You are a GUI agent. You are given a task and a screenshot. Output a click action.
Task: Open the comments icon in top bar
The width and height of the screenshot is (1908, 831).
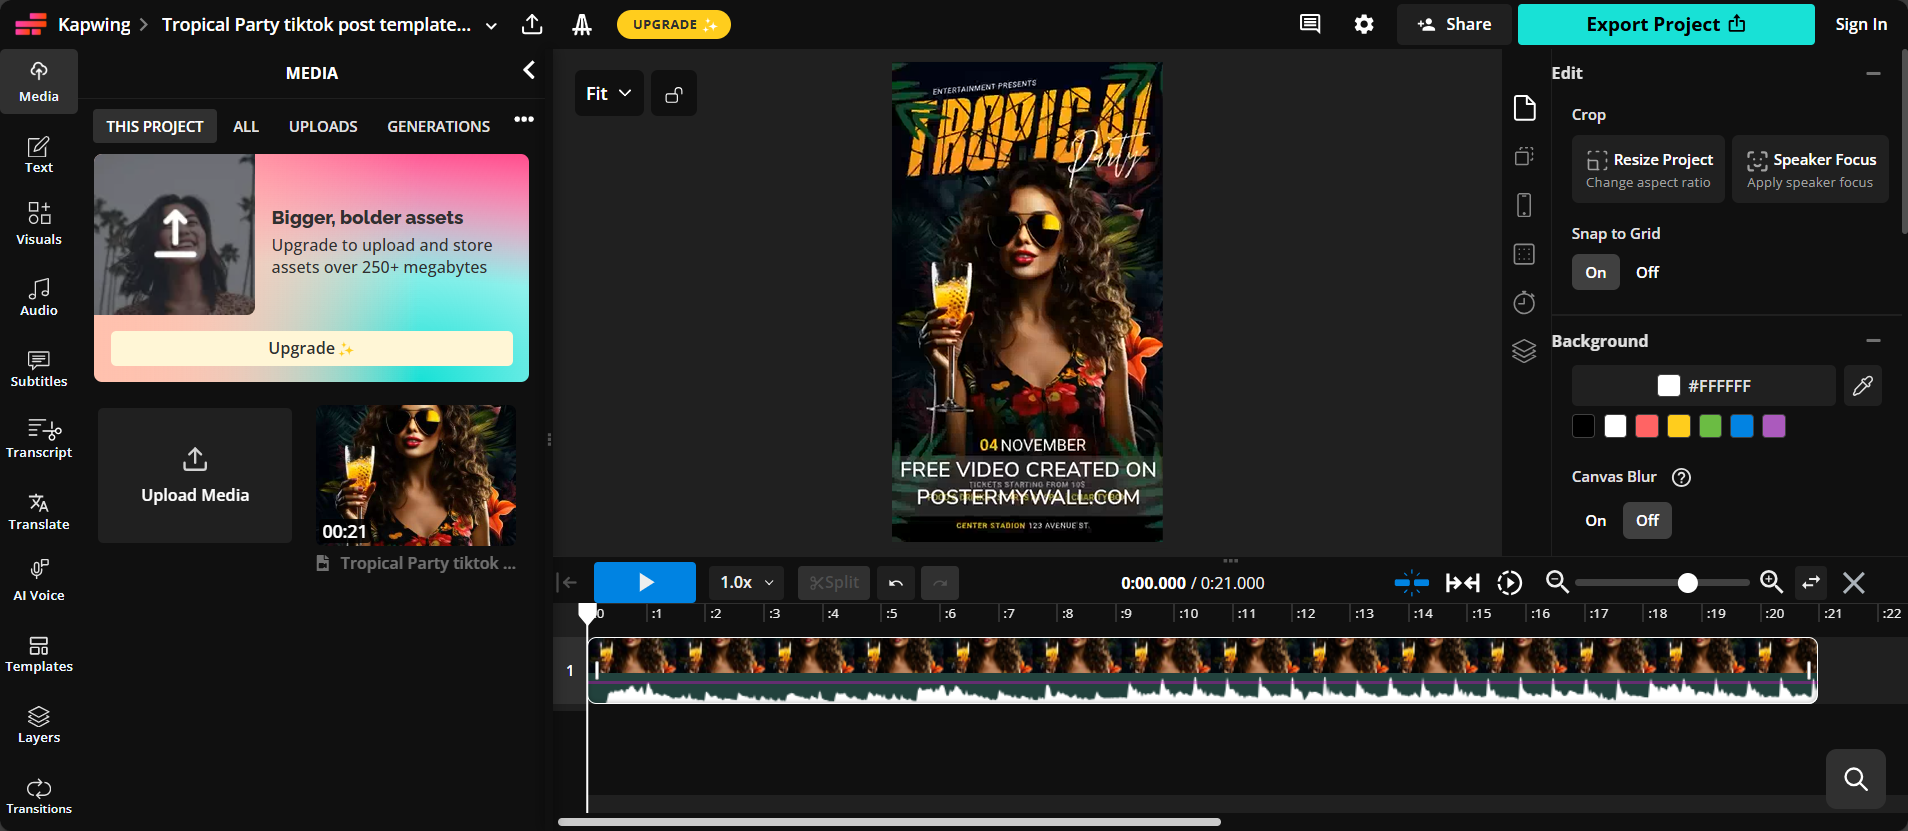pos(1310,24)
